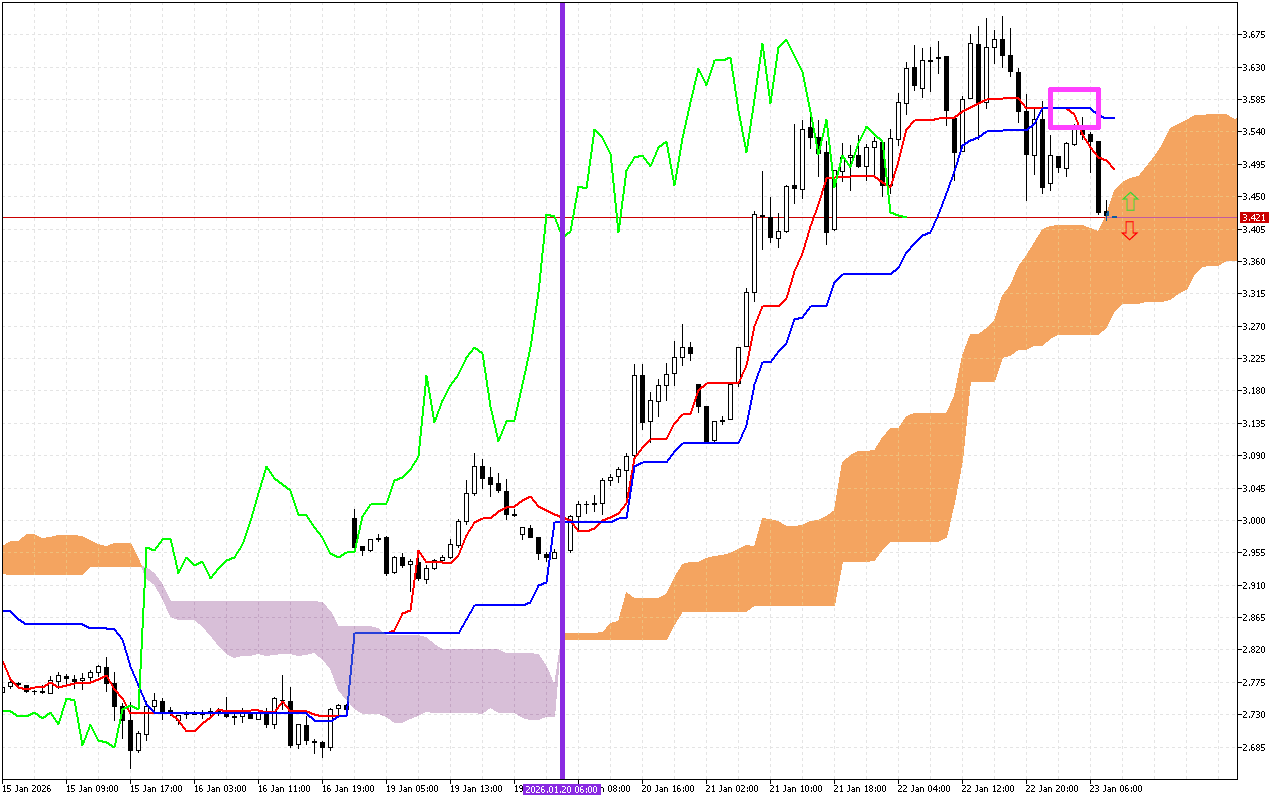
Task: Click the red down arrow marker
Action: [1130, 231]
